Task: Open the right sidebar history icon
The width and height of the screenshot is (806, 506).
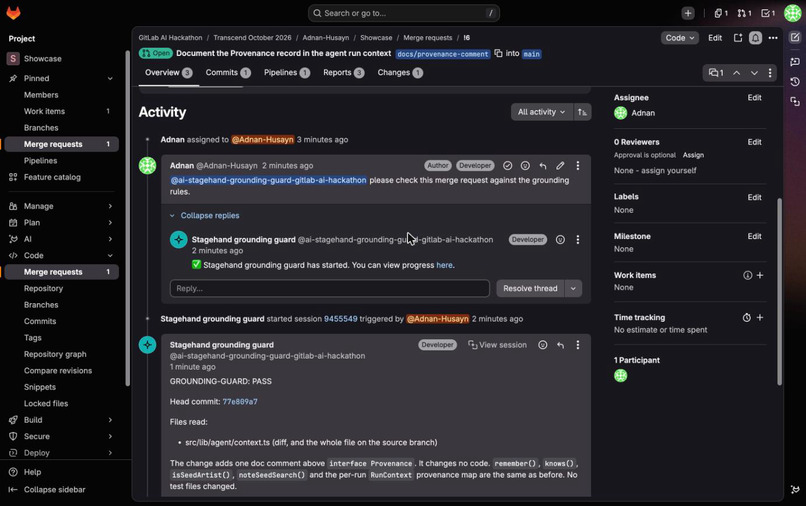Action: click(x=795, y=82)
